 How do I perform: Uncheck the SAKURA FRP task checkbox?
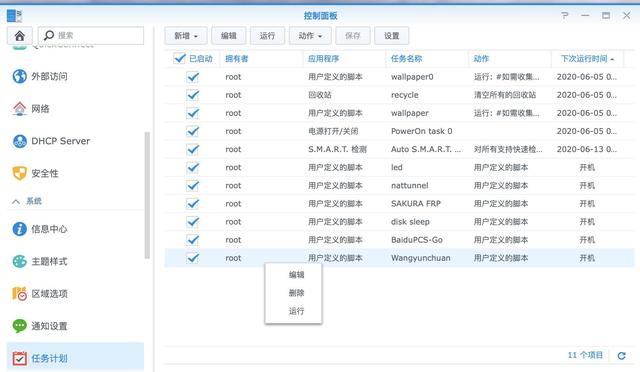(193, 203)
